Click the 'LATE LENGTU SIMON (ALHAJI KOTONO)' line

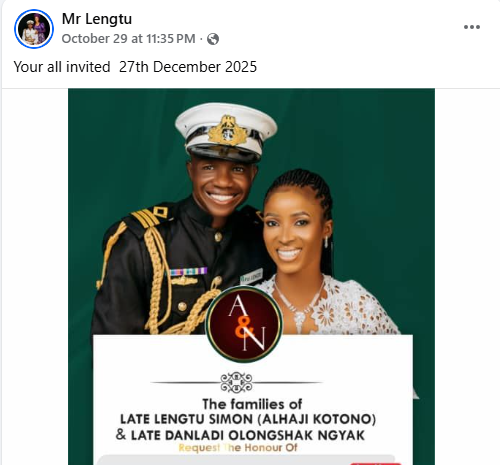pyautogui.click(x=248, y=419)
